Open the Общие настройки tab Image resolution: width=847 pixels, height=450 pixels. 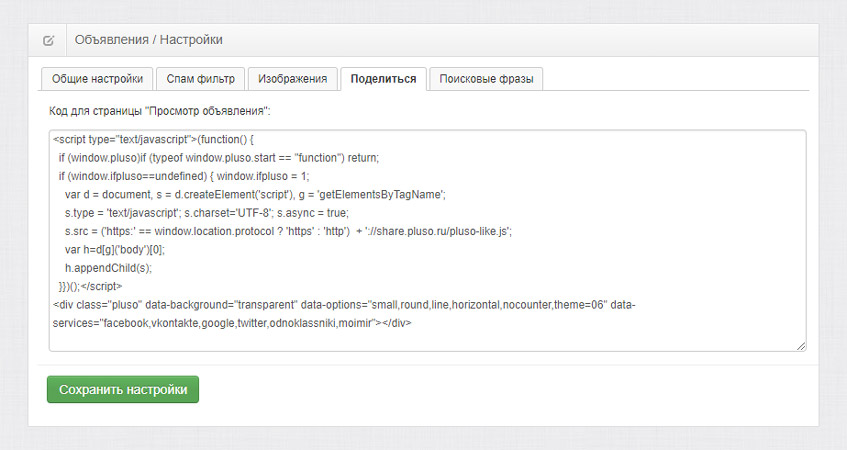[97, 79]
